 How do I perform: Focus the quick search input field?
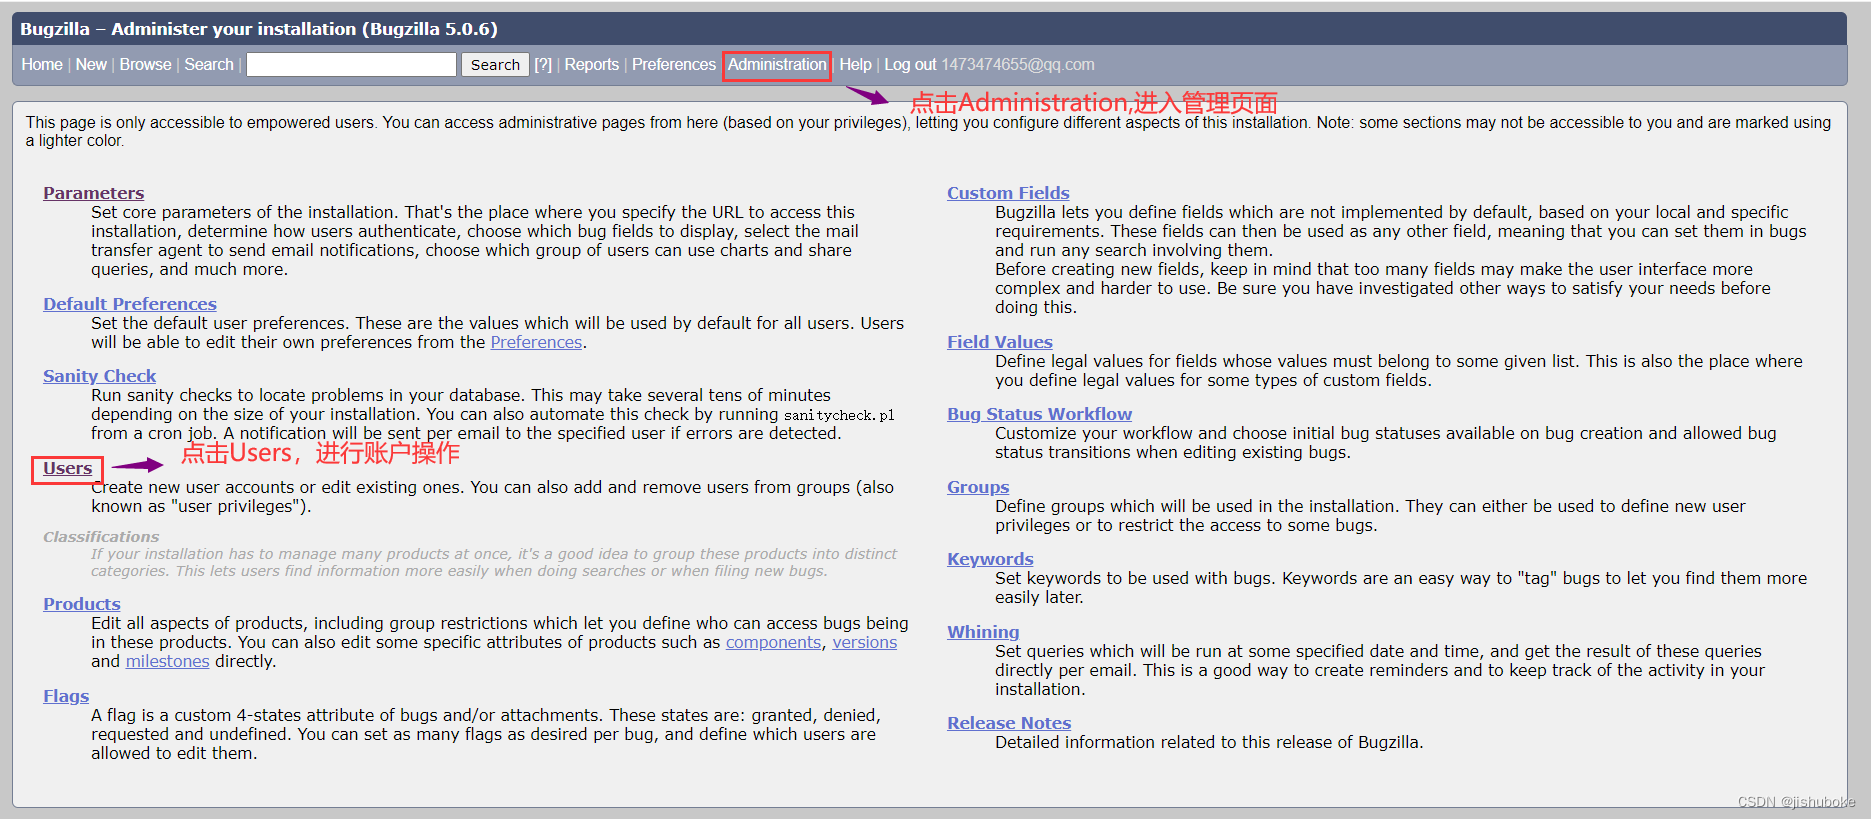[351, 64]
